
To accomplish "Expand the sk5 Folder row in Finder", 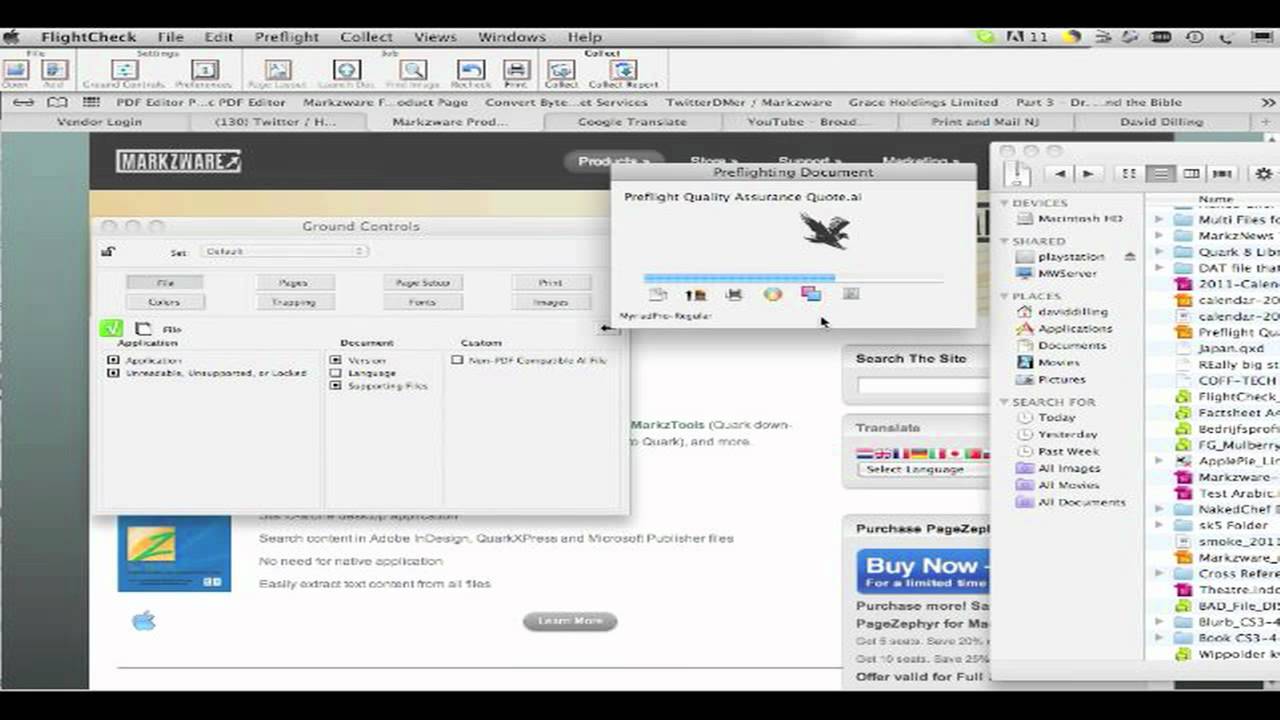I will tap(1159, 525).
